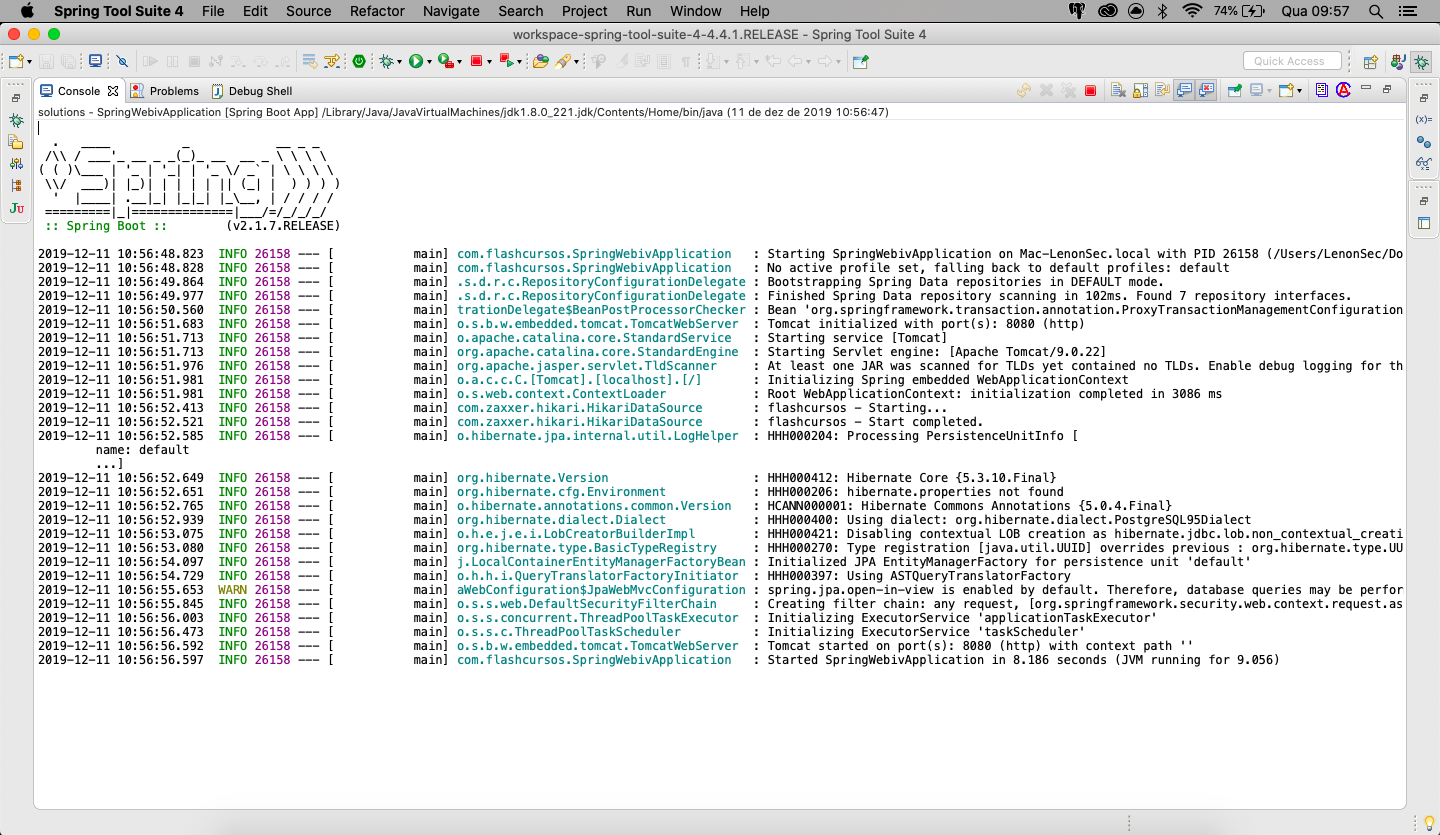Open the Open Console dropdown arrow

[1300, 90]
